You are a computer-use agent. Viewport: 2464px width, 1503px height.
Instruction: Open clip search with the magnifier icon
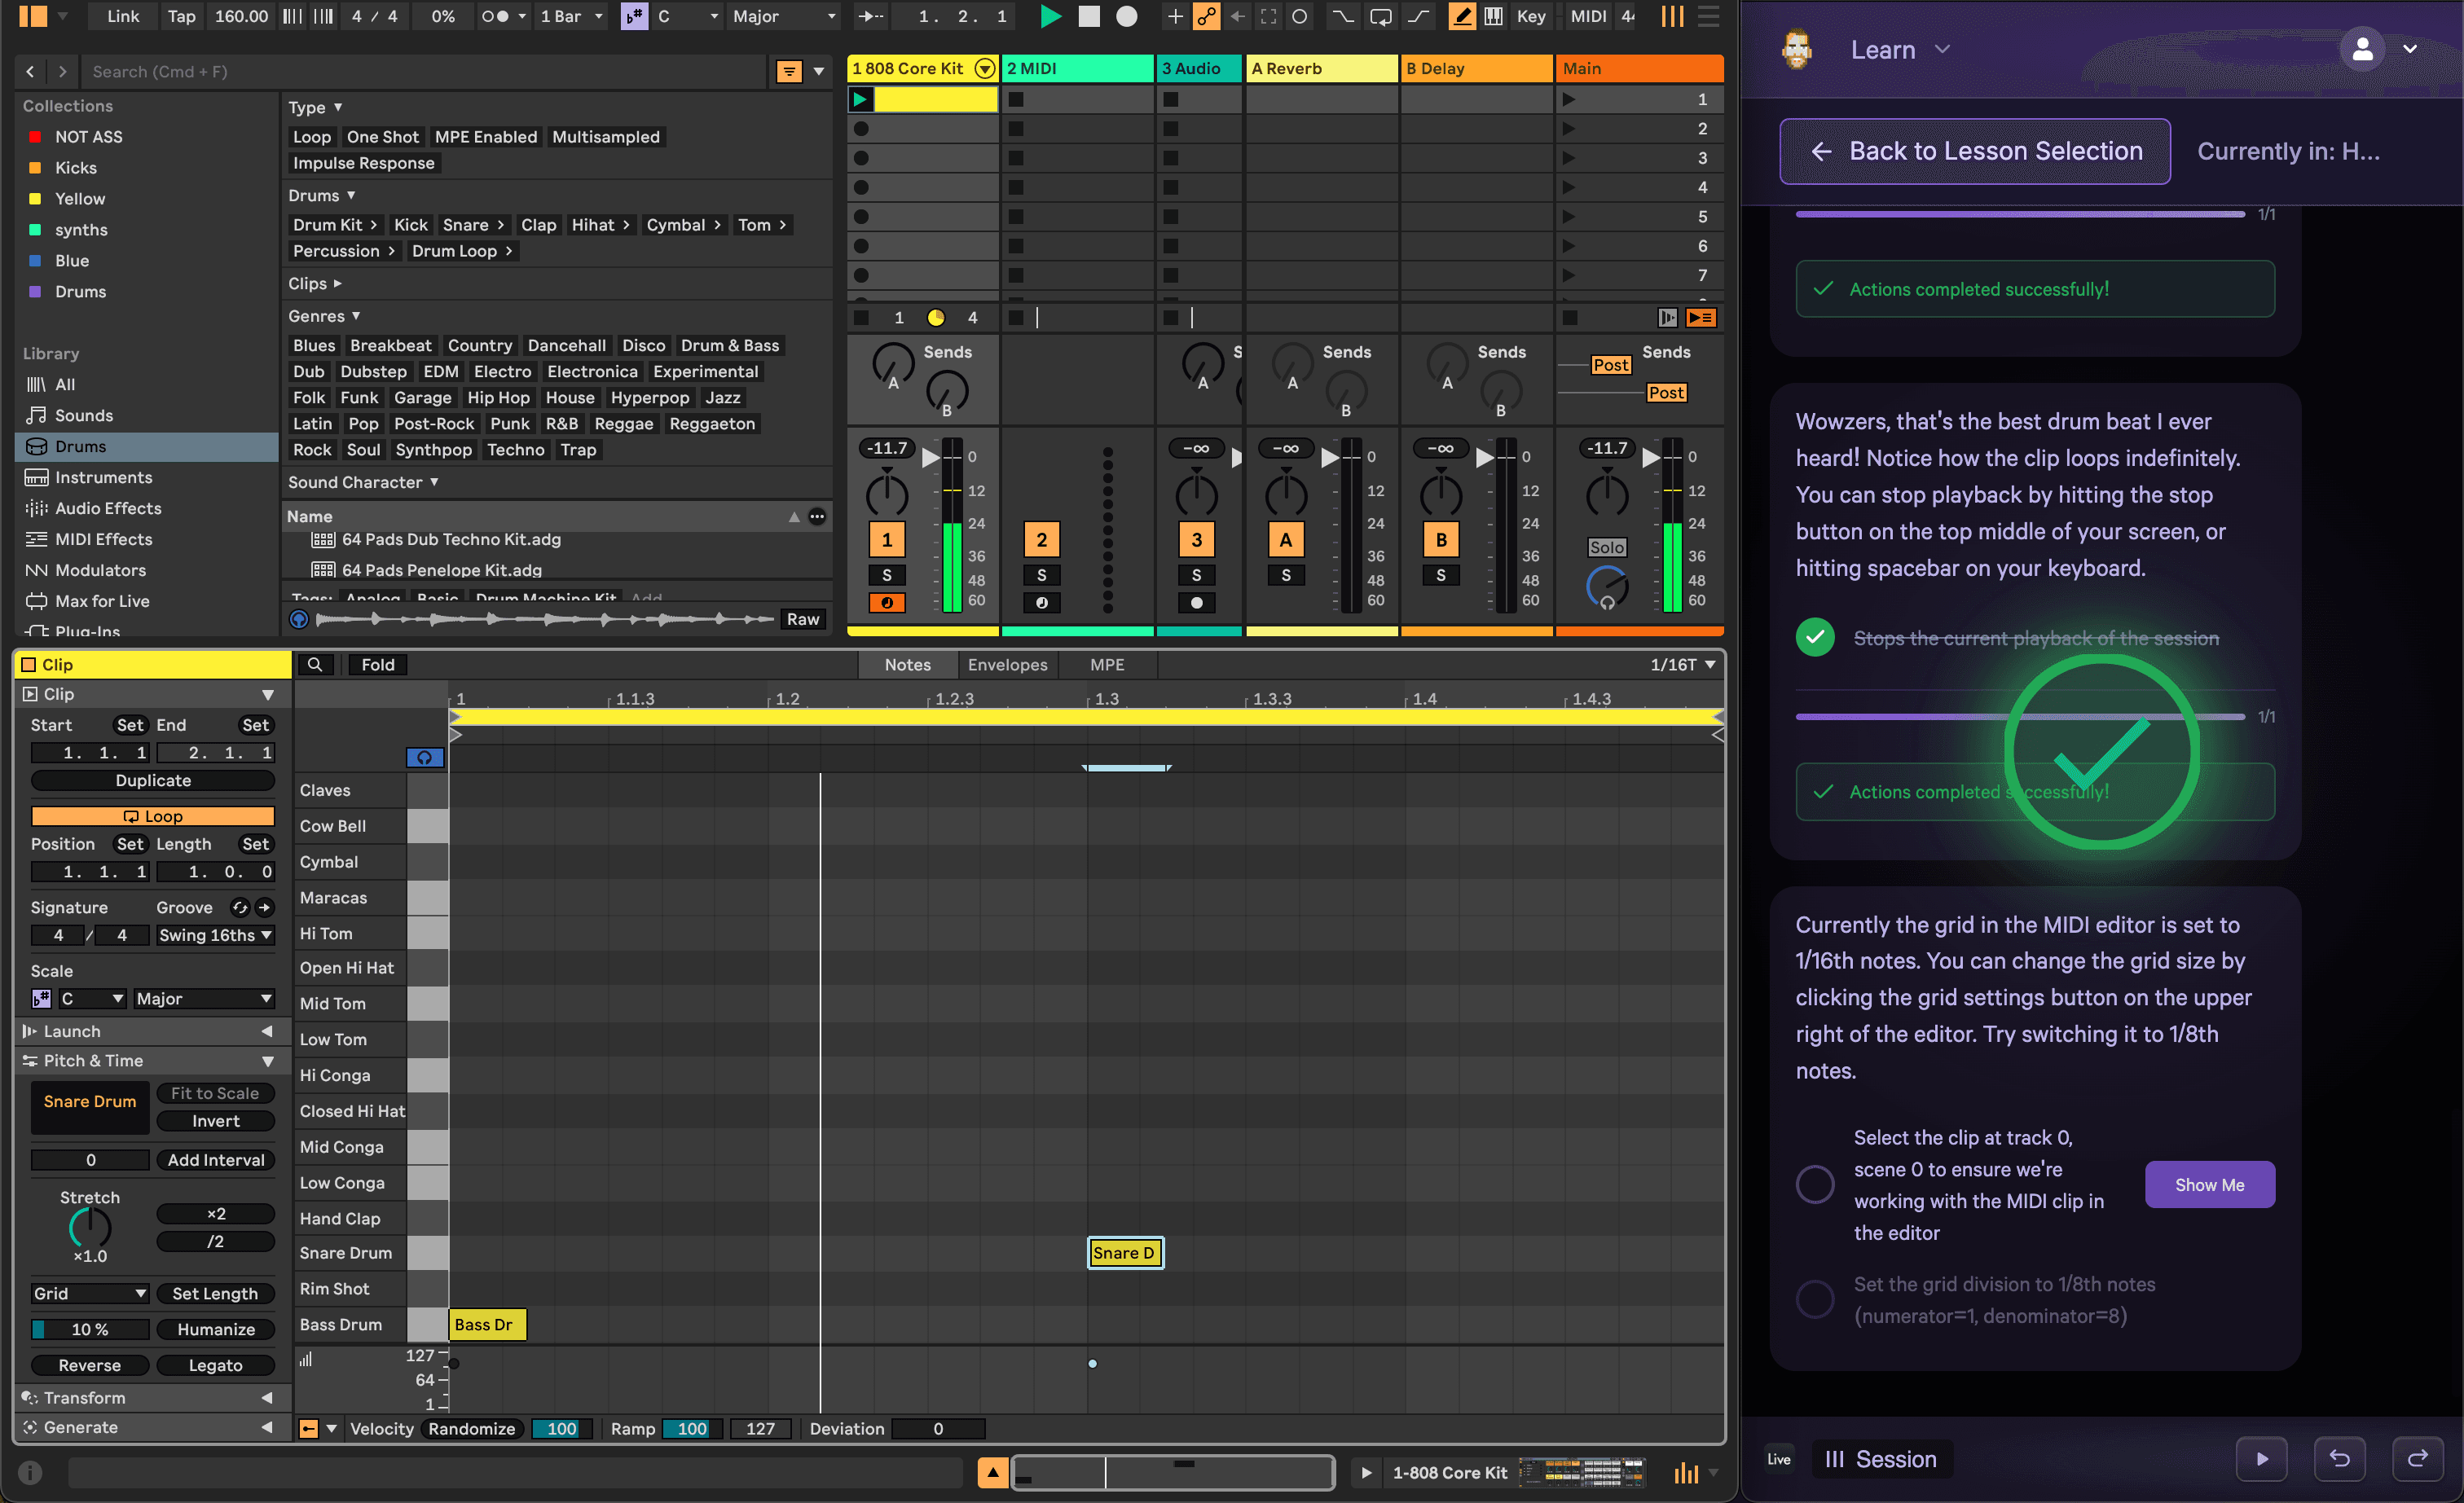tap(316, 663)
